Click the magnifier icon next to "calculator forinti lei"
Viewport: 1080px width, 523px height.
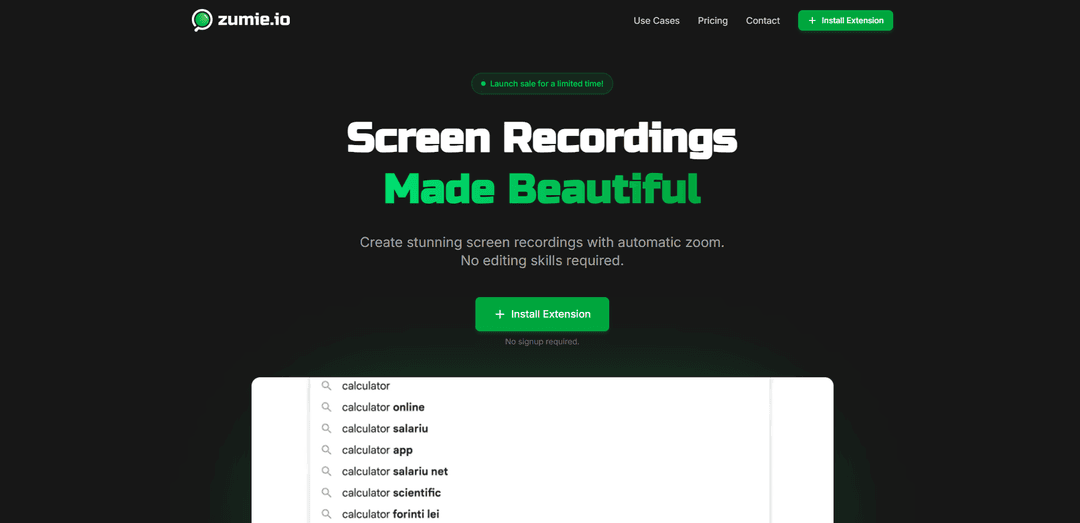pos(326,514)
